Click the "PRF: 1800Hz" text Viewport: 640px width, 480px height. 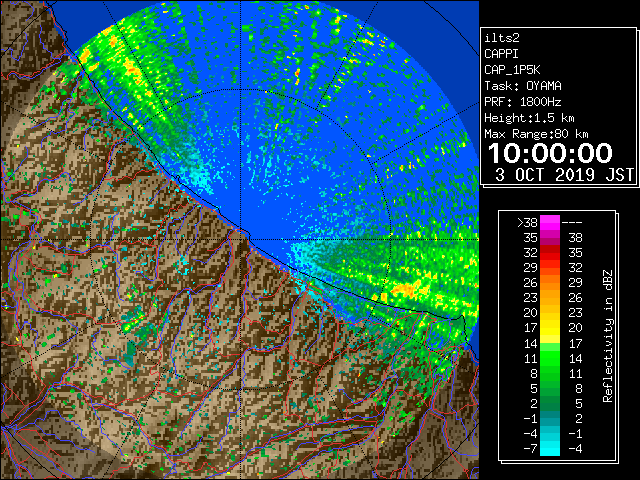523,102
